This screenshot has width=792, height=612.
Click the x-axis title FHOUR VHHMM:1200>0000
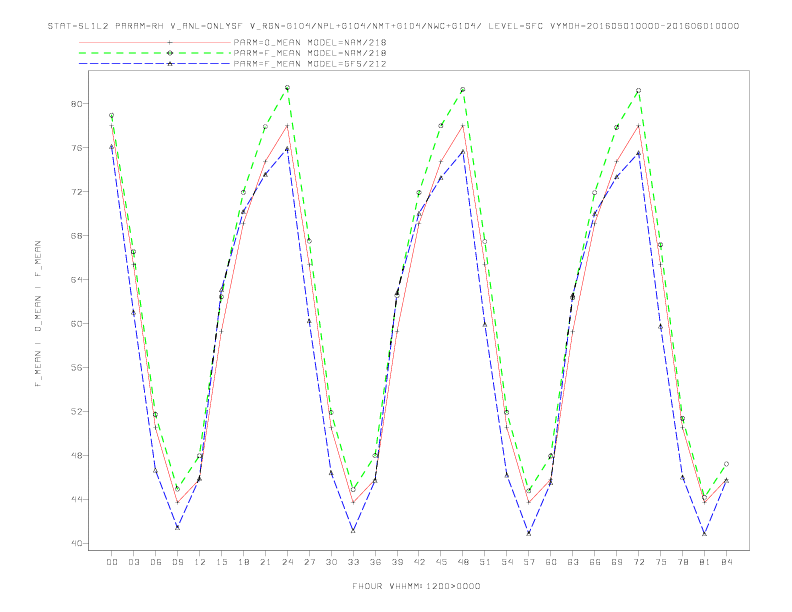pyautogui.click(x=416, y=586)
